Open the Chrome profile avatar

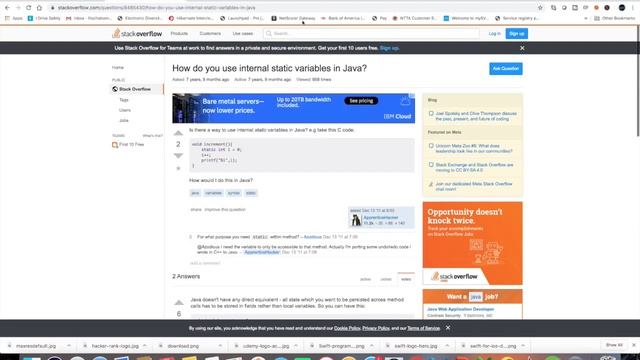tap(622, 8)
